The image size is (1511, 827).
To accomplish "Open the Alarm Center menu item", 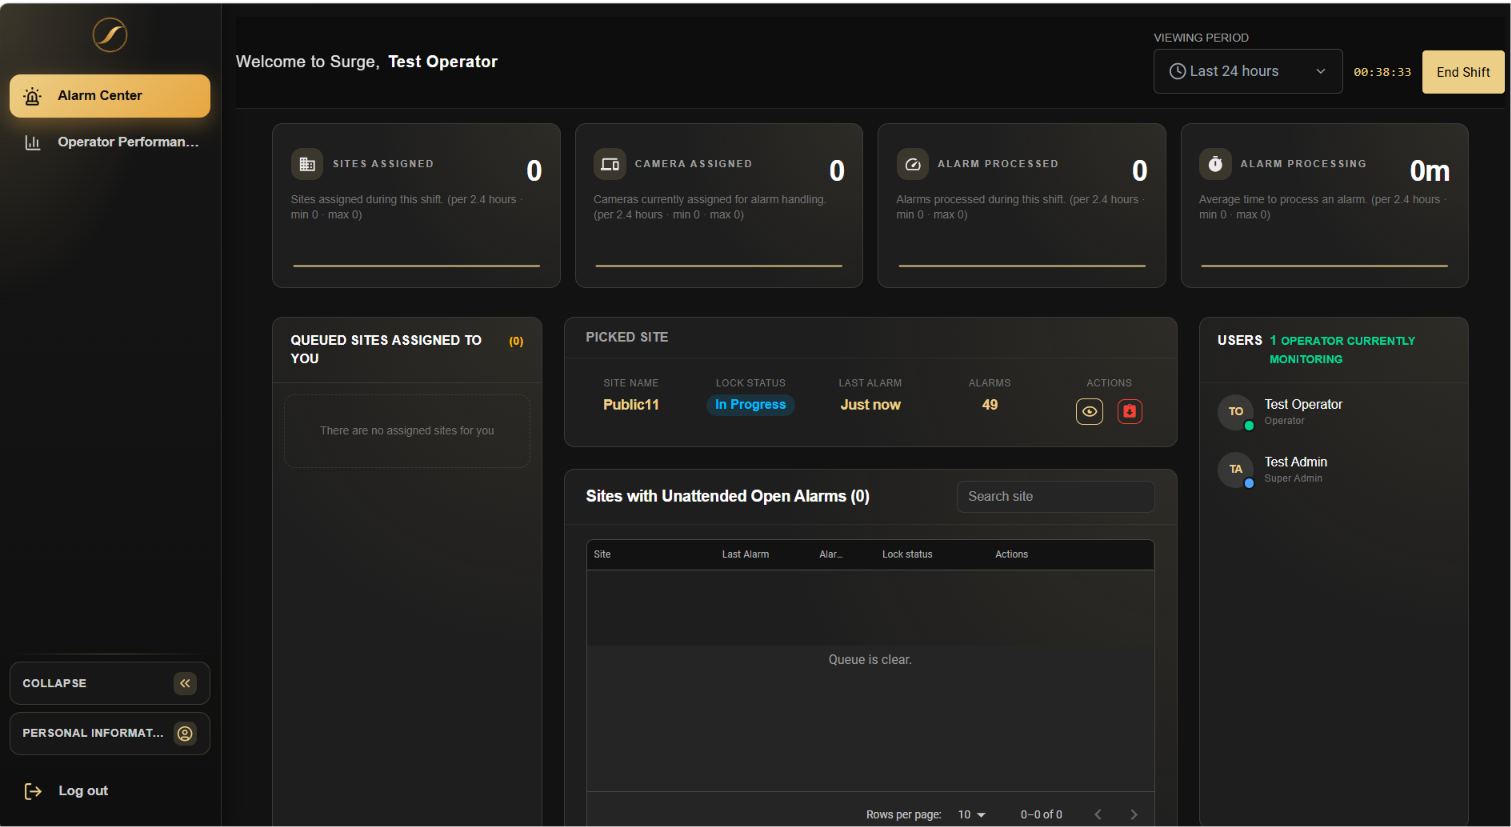I will [110, 96].
